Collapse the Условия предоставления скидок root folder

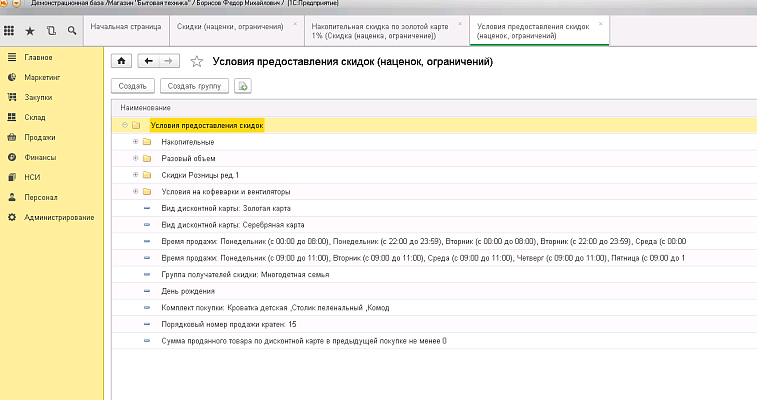click(124, 126)
